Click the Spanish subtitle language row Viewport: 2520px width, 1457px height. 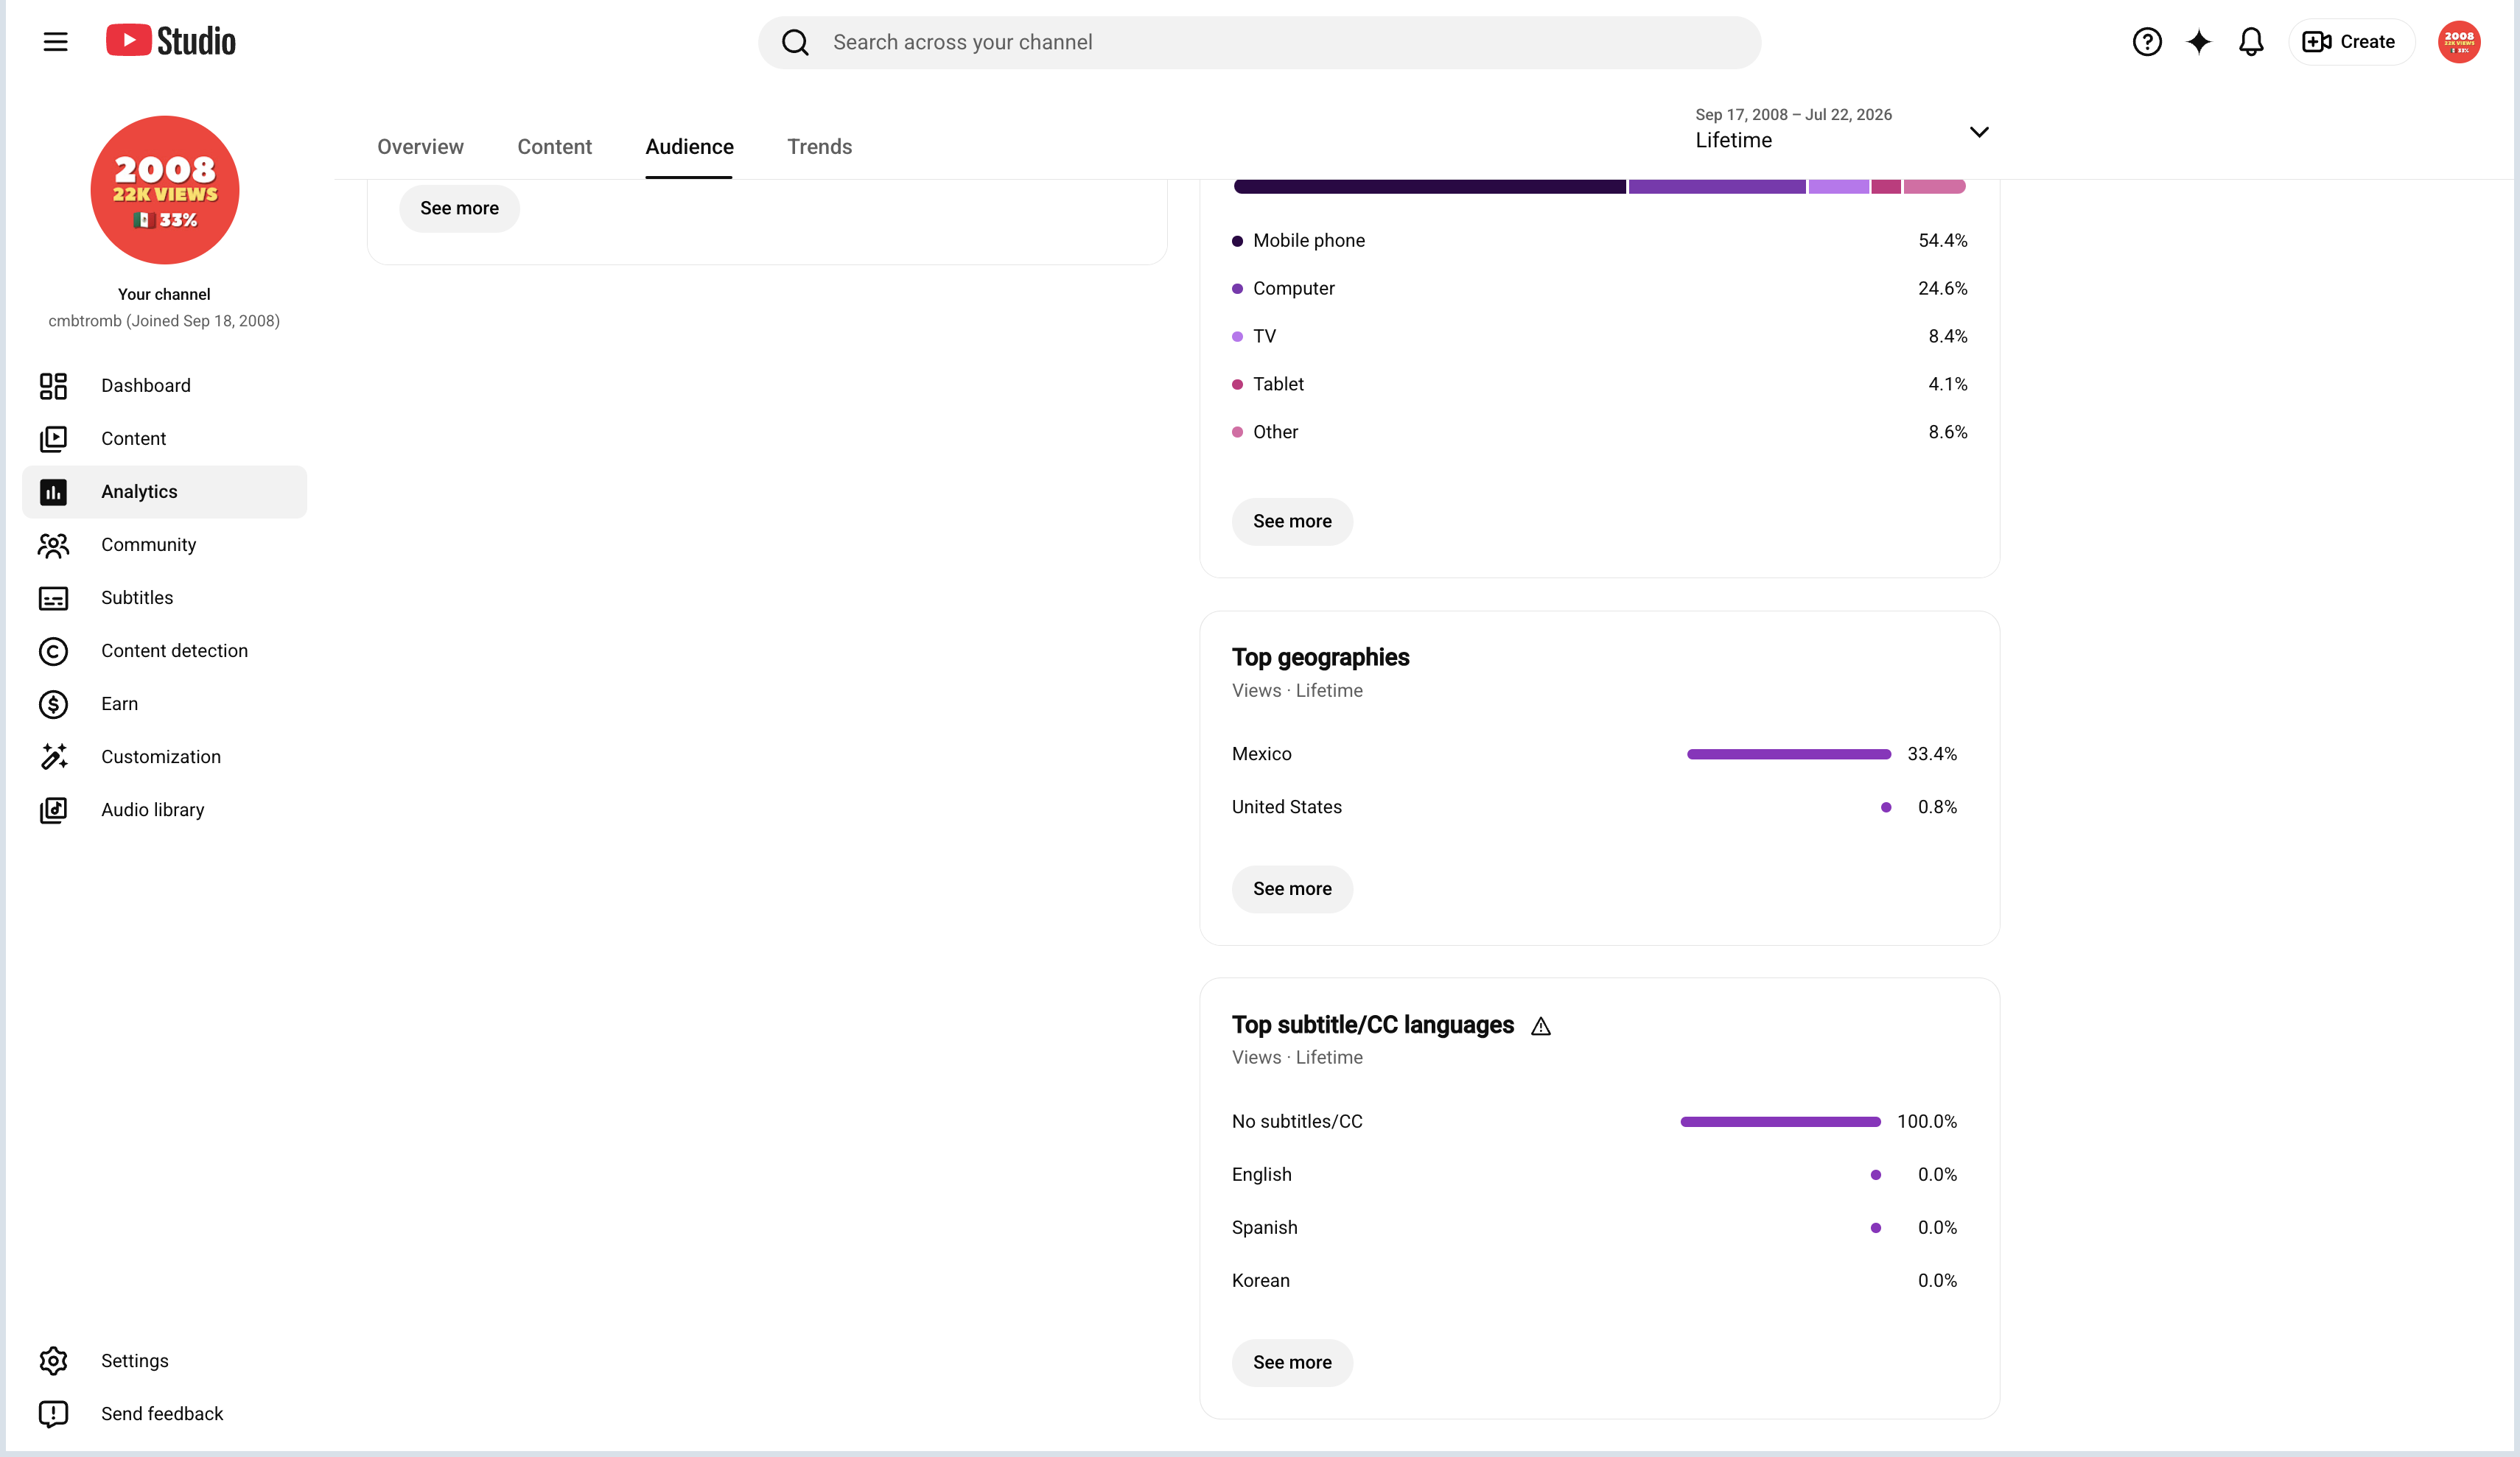pyautogui.click(x=1595, y=1228)
